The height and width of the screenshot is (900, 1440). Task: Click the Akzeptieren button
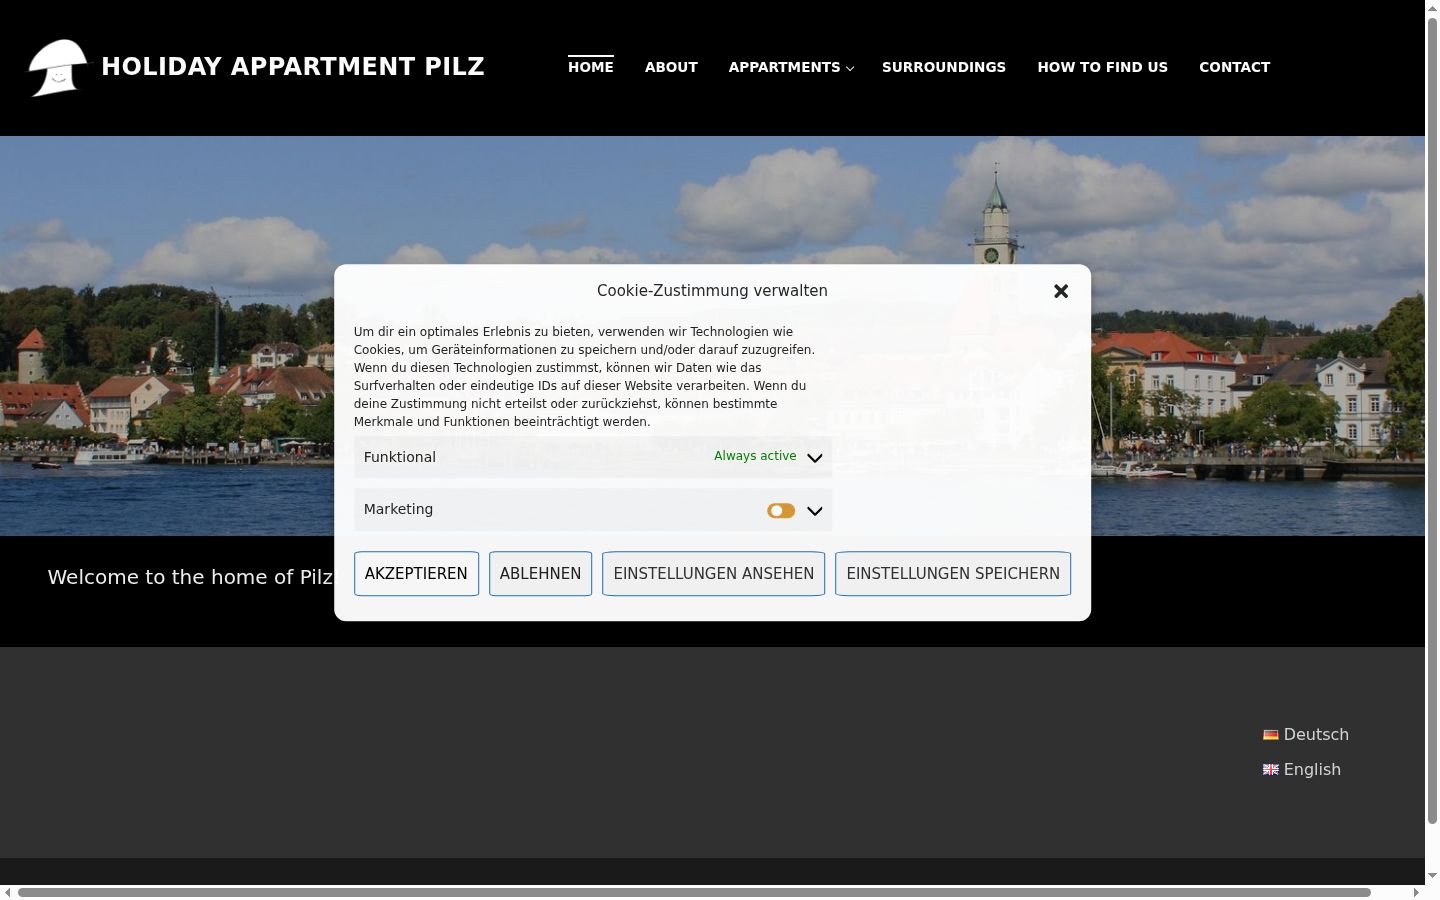[x=416, y=574]
